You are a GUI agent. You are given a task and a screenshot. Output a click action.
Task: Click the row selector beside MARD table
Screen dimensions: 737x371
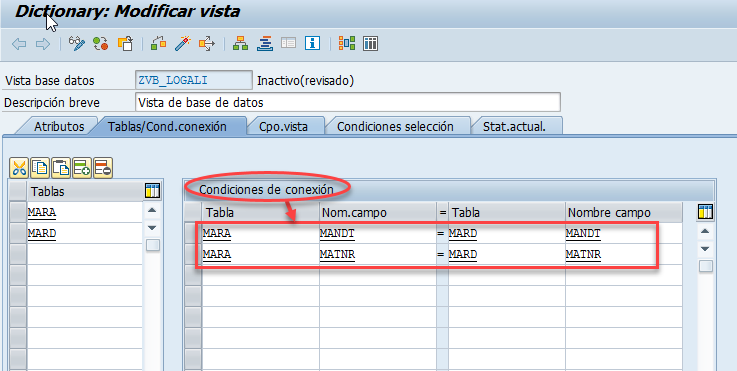(18, 233)
